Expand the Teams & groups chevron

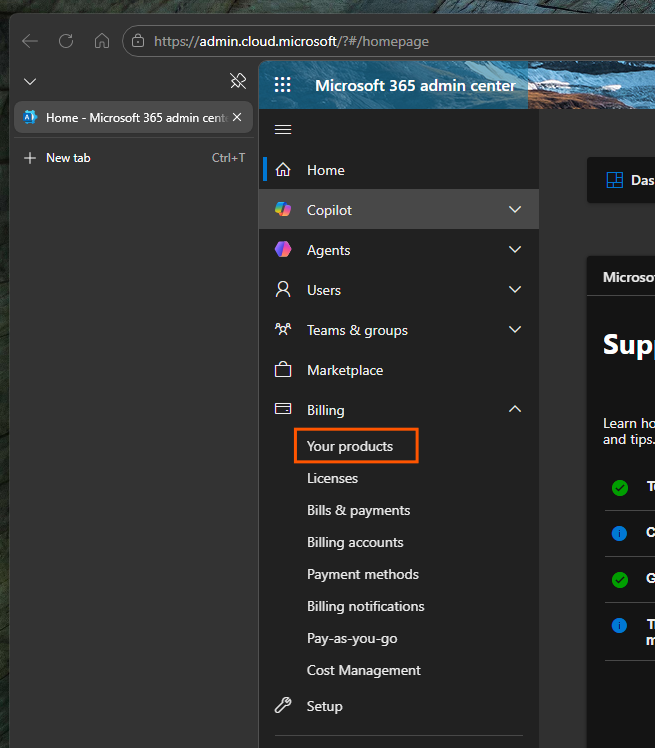(x=515, y=330)
